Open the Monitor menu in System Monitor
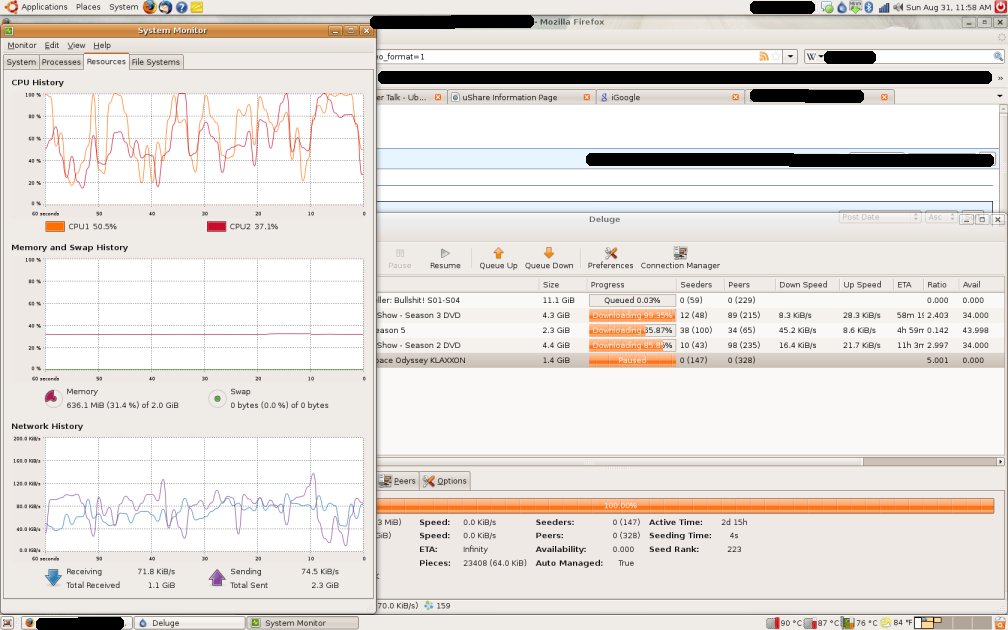 22,46
